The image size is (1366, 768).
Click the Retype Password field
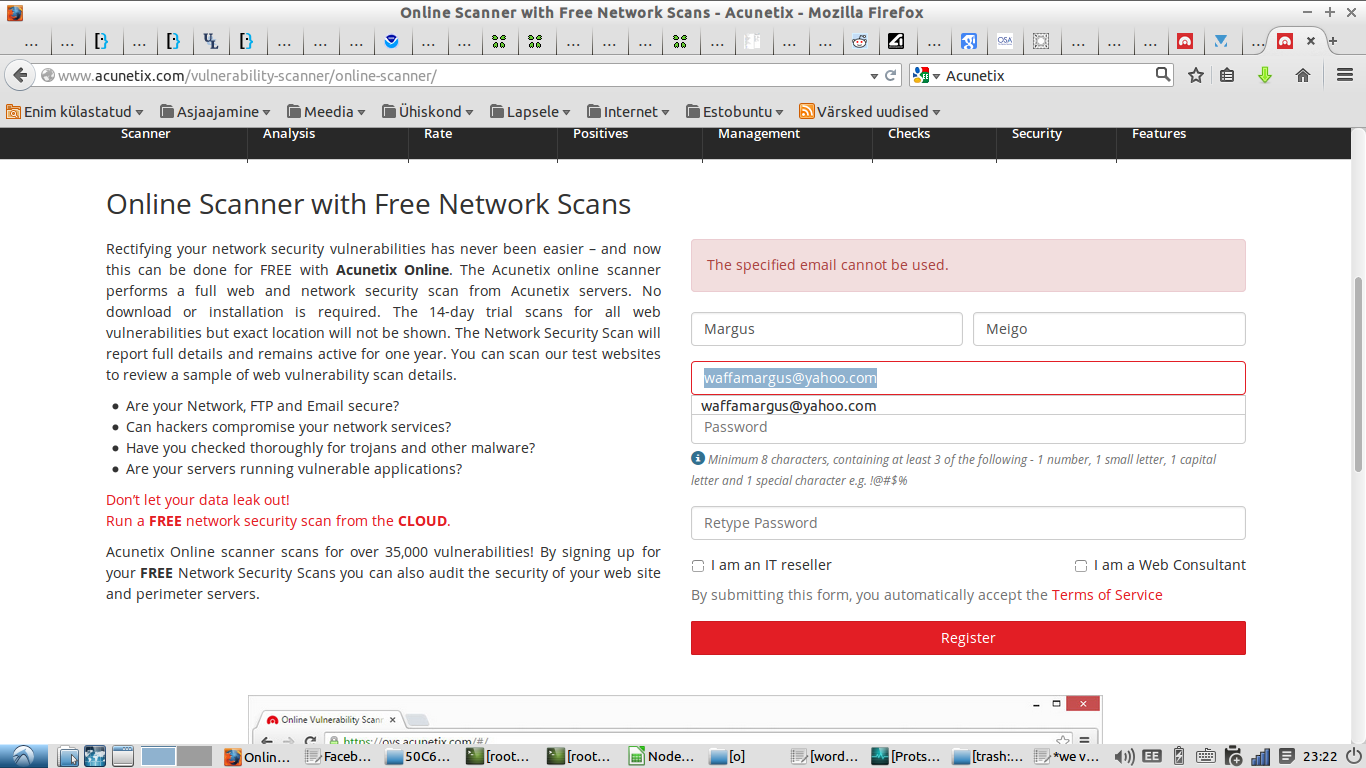coord(967,523)
